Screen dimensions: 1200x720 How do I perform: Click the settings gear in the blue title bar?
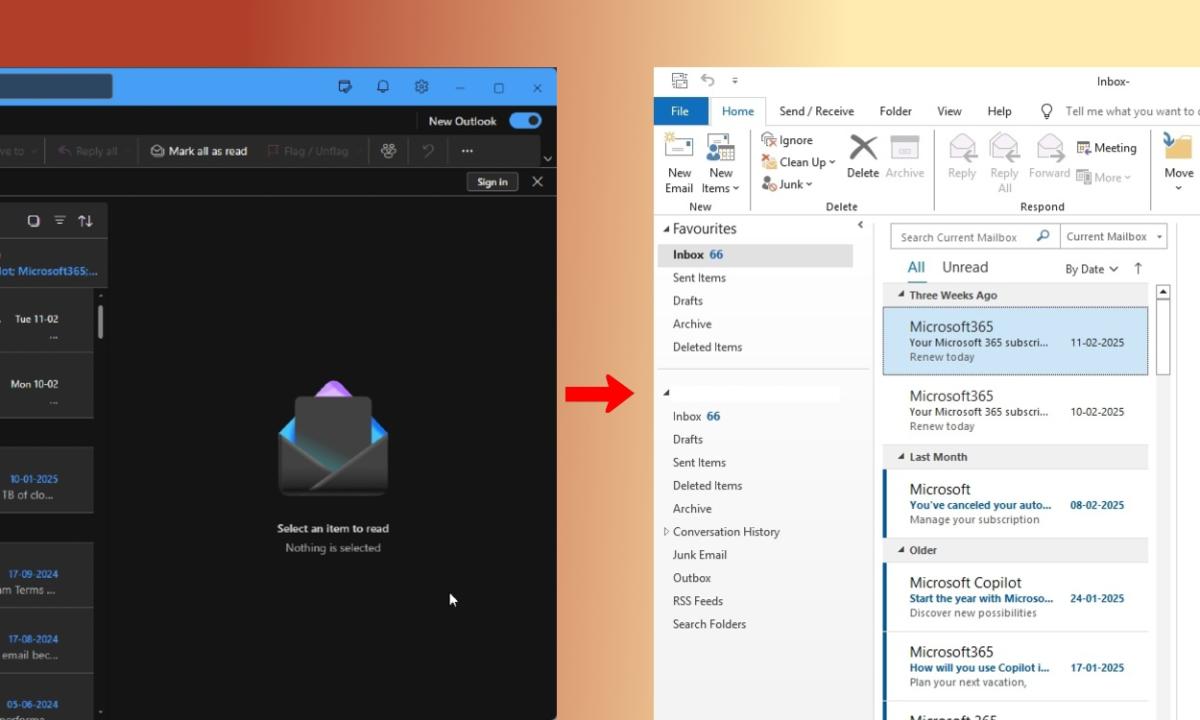pos(421,87)
